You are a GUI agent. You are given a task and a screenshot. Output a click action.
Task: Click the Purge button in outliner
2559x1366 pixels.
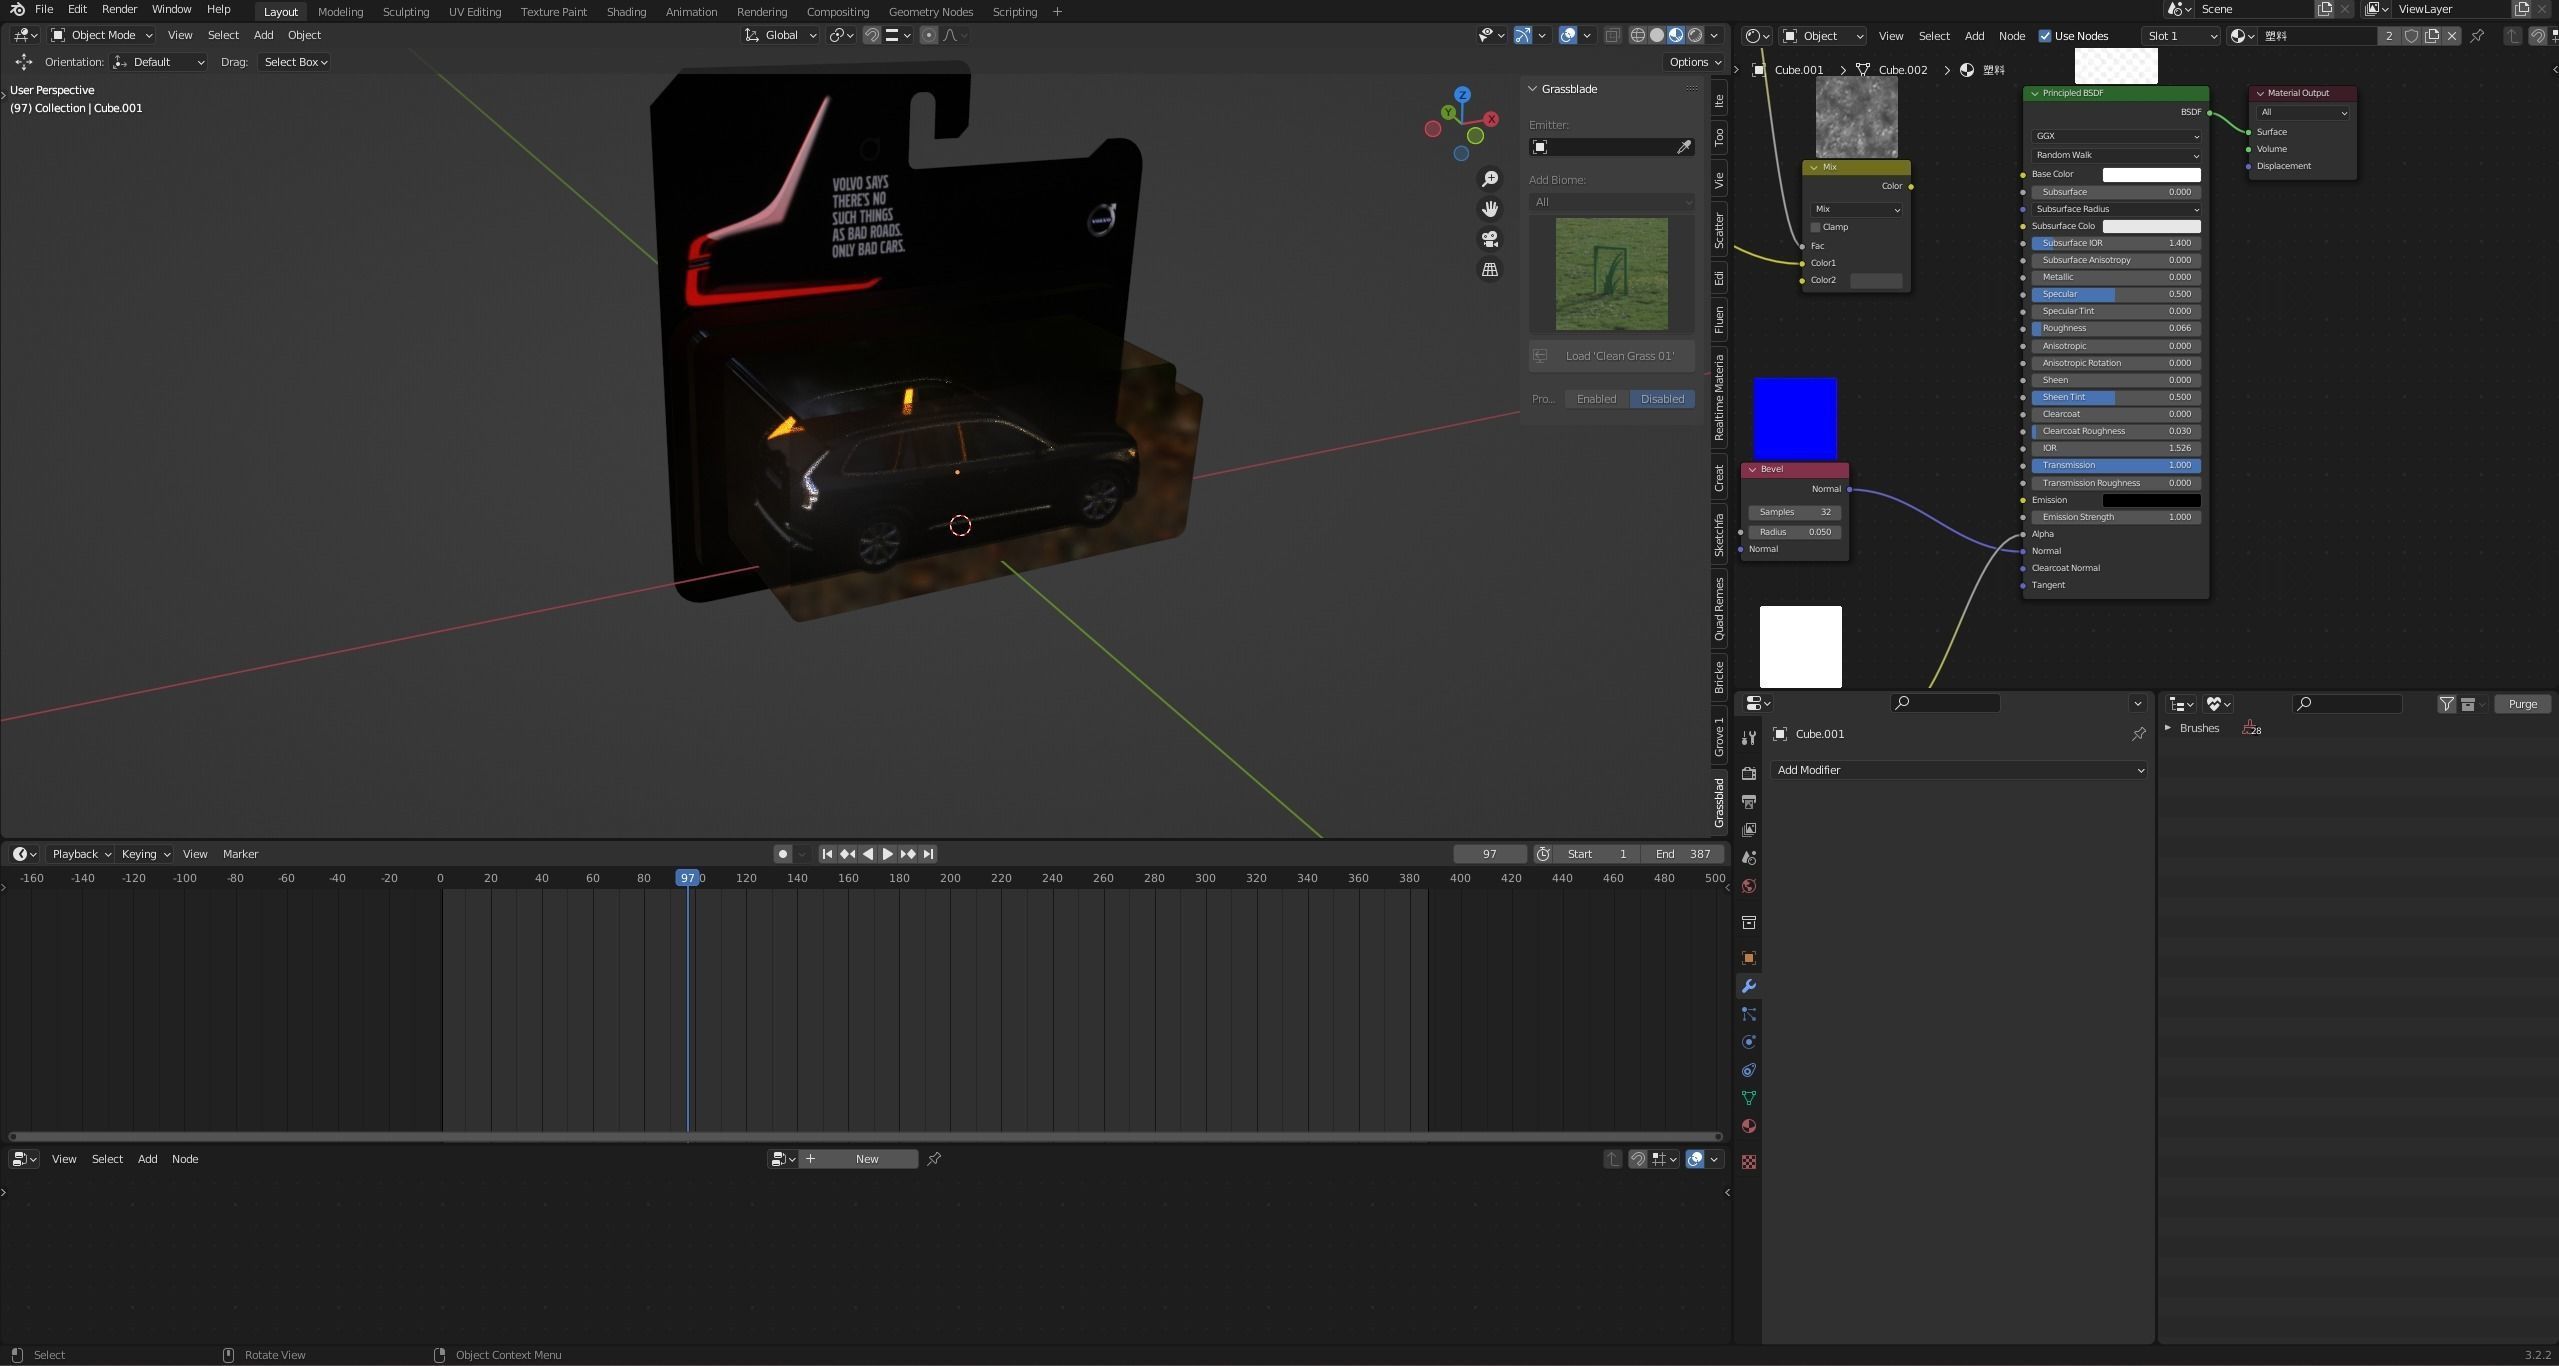[2522, 704]
